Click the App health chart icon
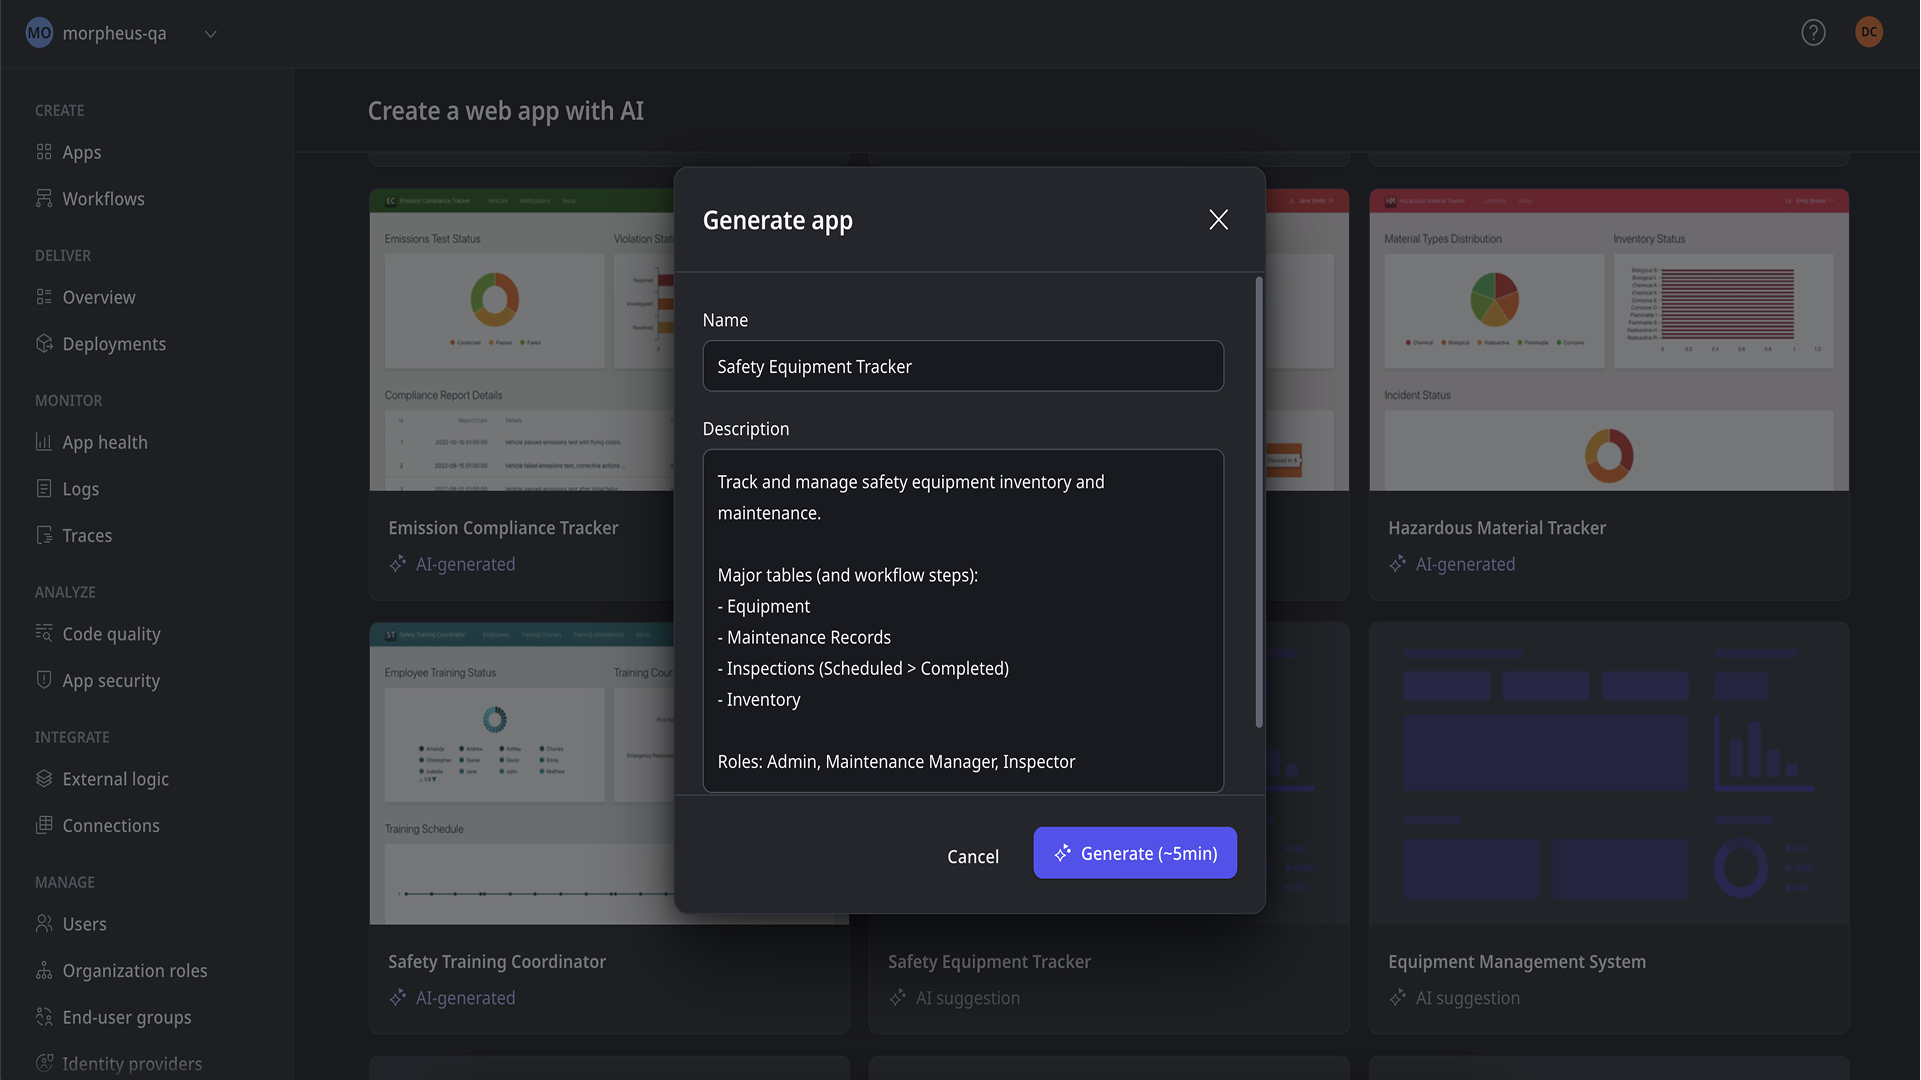Viewport: 1921px width, 1080px height. [44, 442]
